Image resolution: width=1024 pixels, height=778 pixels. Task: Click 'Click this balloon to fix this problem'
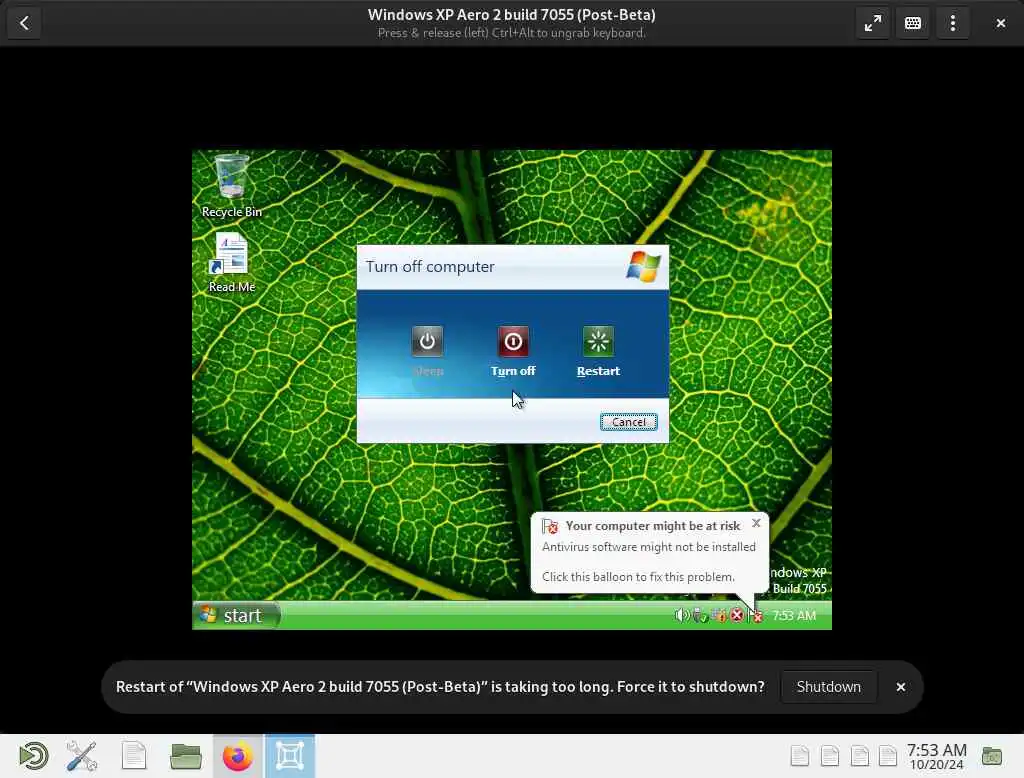[638, 577]
